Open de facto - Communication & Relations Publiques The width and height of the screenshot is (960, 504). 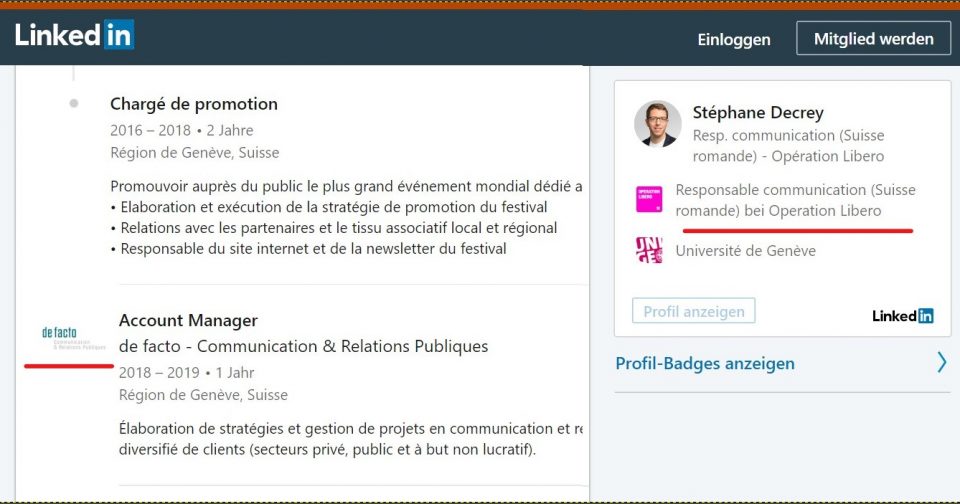(303, 346)
